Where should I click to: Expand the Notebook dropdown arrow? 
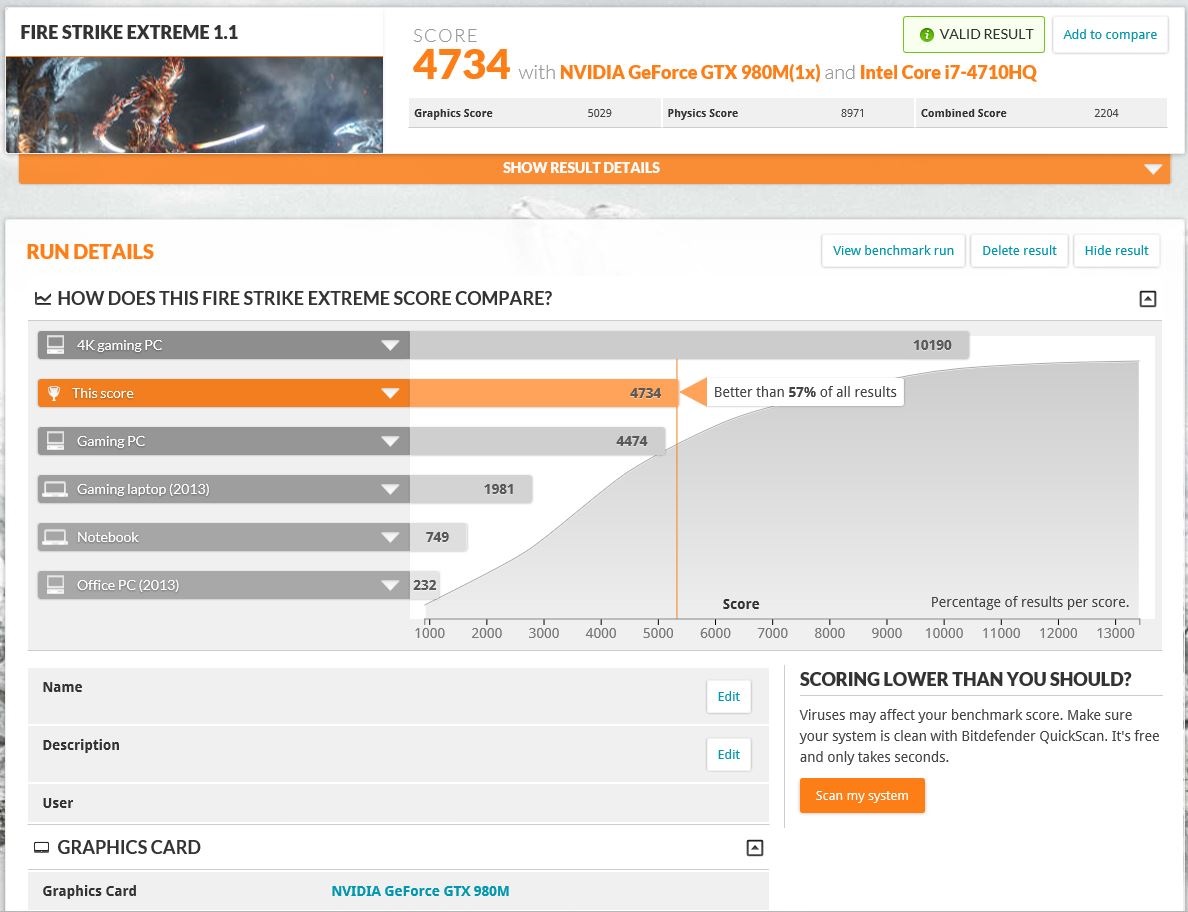(390, 538)
